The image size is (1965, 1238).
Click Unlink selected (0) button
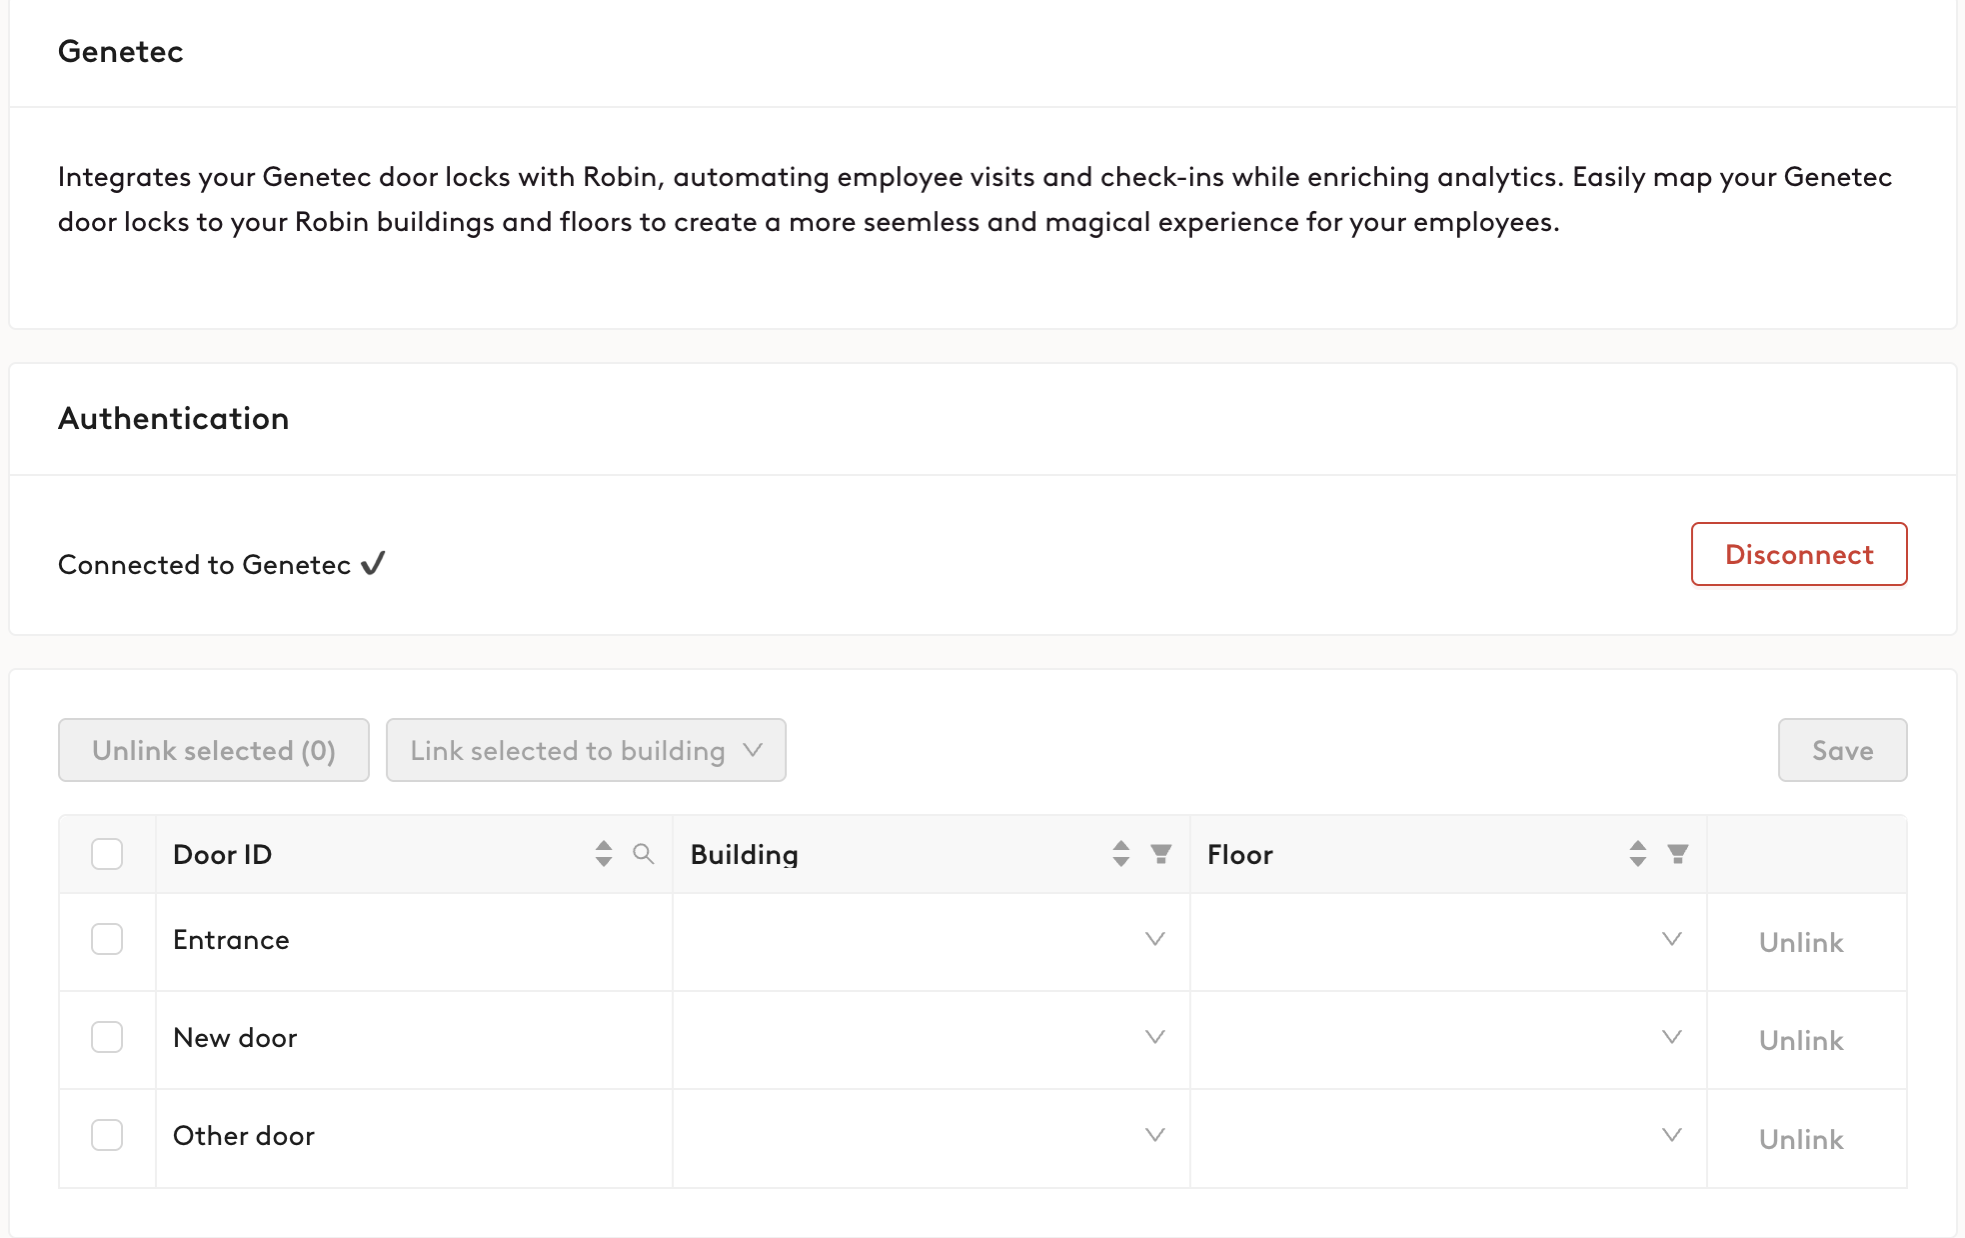point(214,750)
